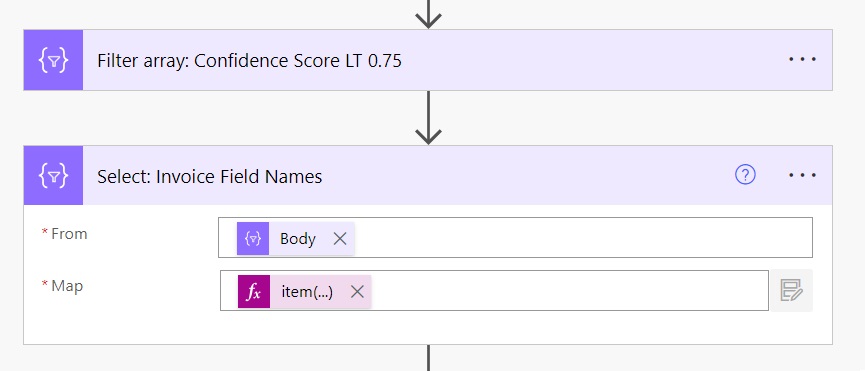Screen dimensions: 865x371
Task: Expand the Filter array: Confidence Score card
Action: point(428,60)
